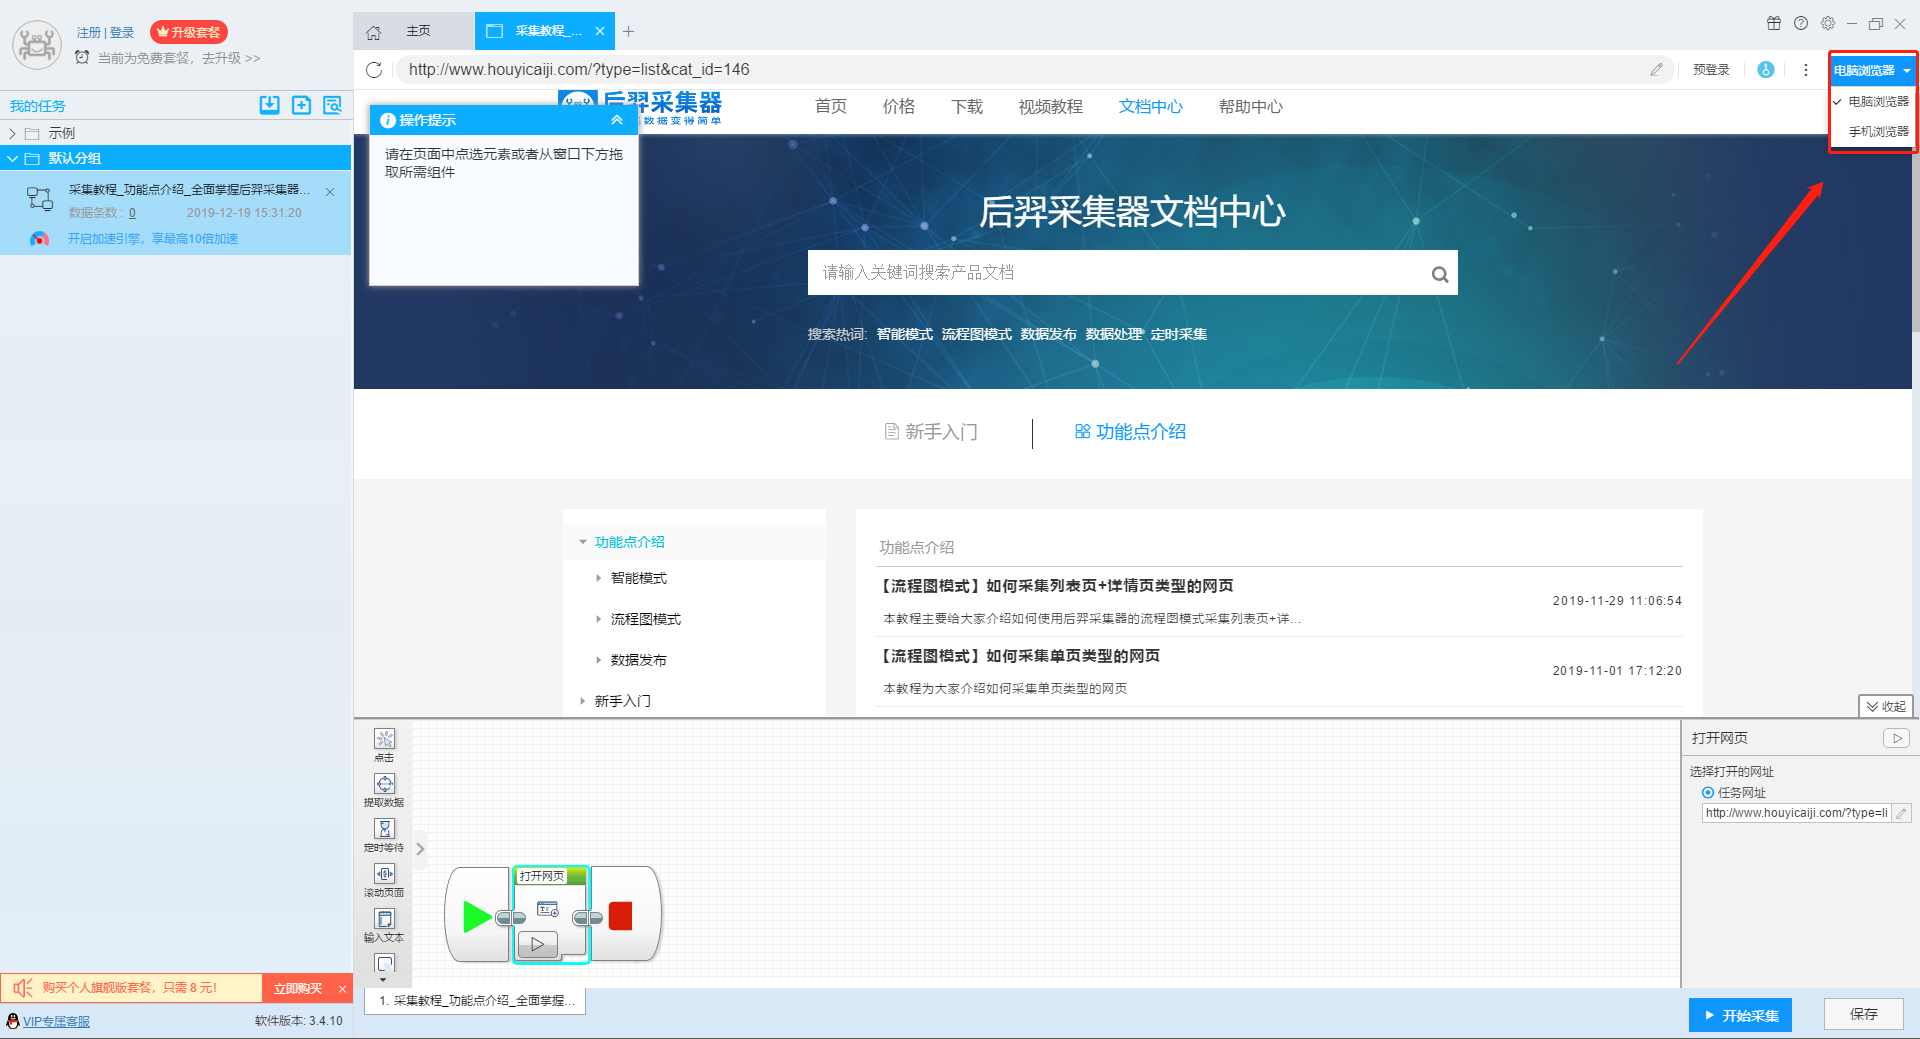
Task: Select the 提取数据 extract-data component
Action: point(384,784)
